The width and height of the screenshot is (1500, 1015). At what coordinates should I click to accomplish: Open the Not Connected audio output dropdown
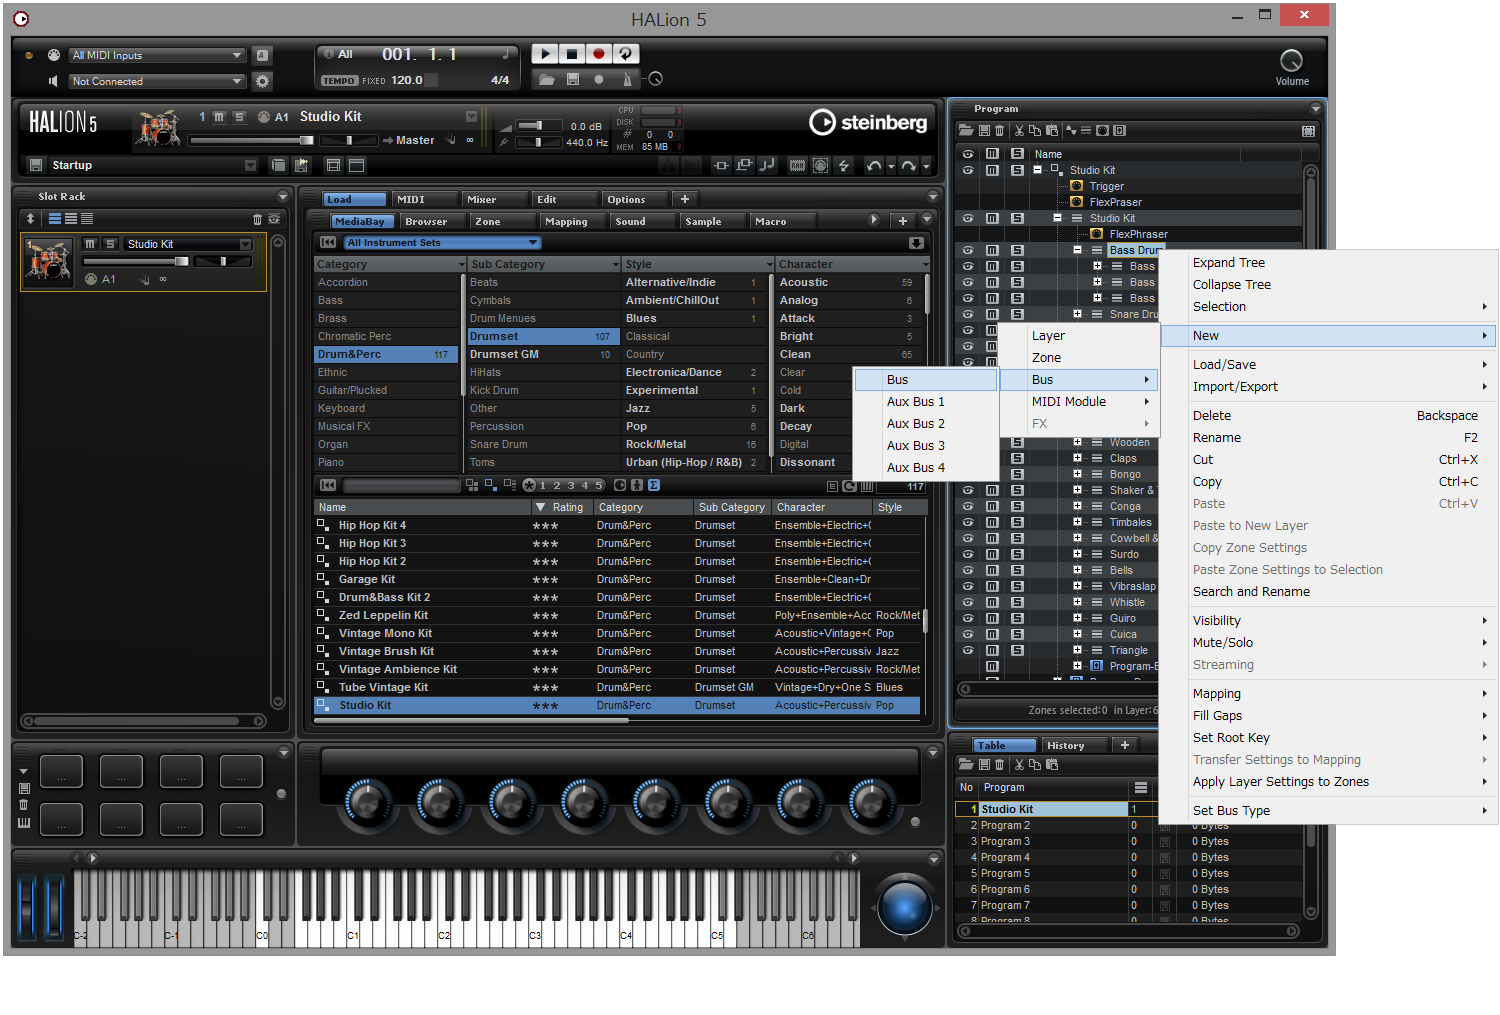[157, 81]
